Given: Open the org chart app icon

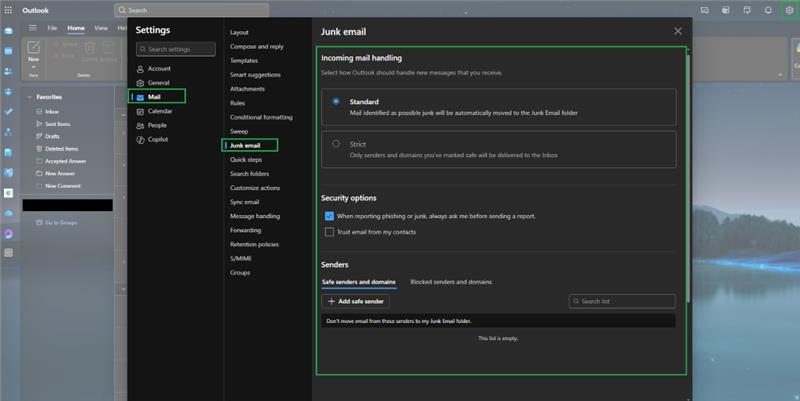Looking at the screenshot, I should [x=8, y=132].
